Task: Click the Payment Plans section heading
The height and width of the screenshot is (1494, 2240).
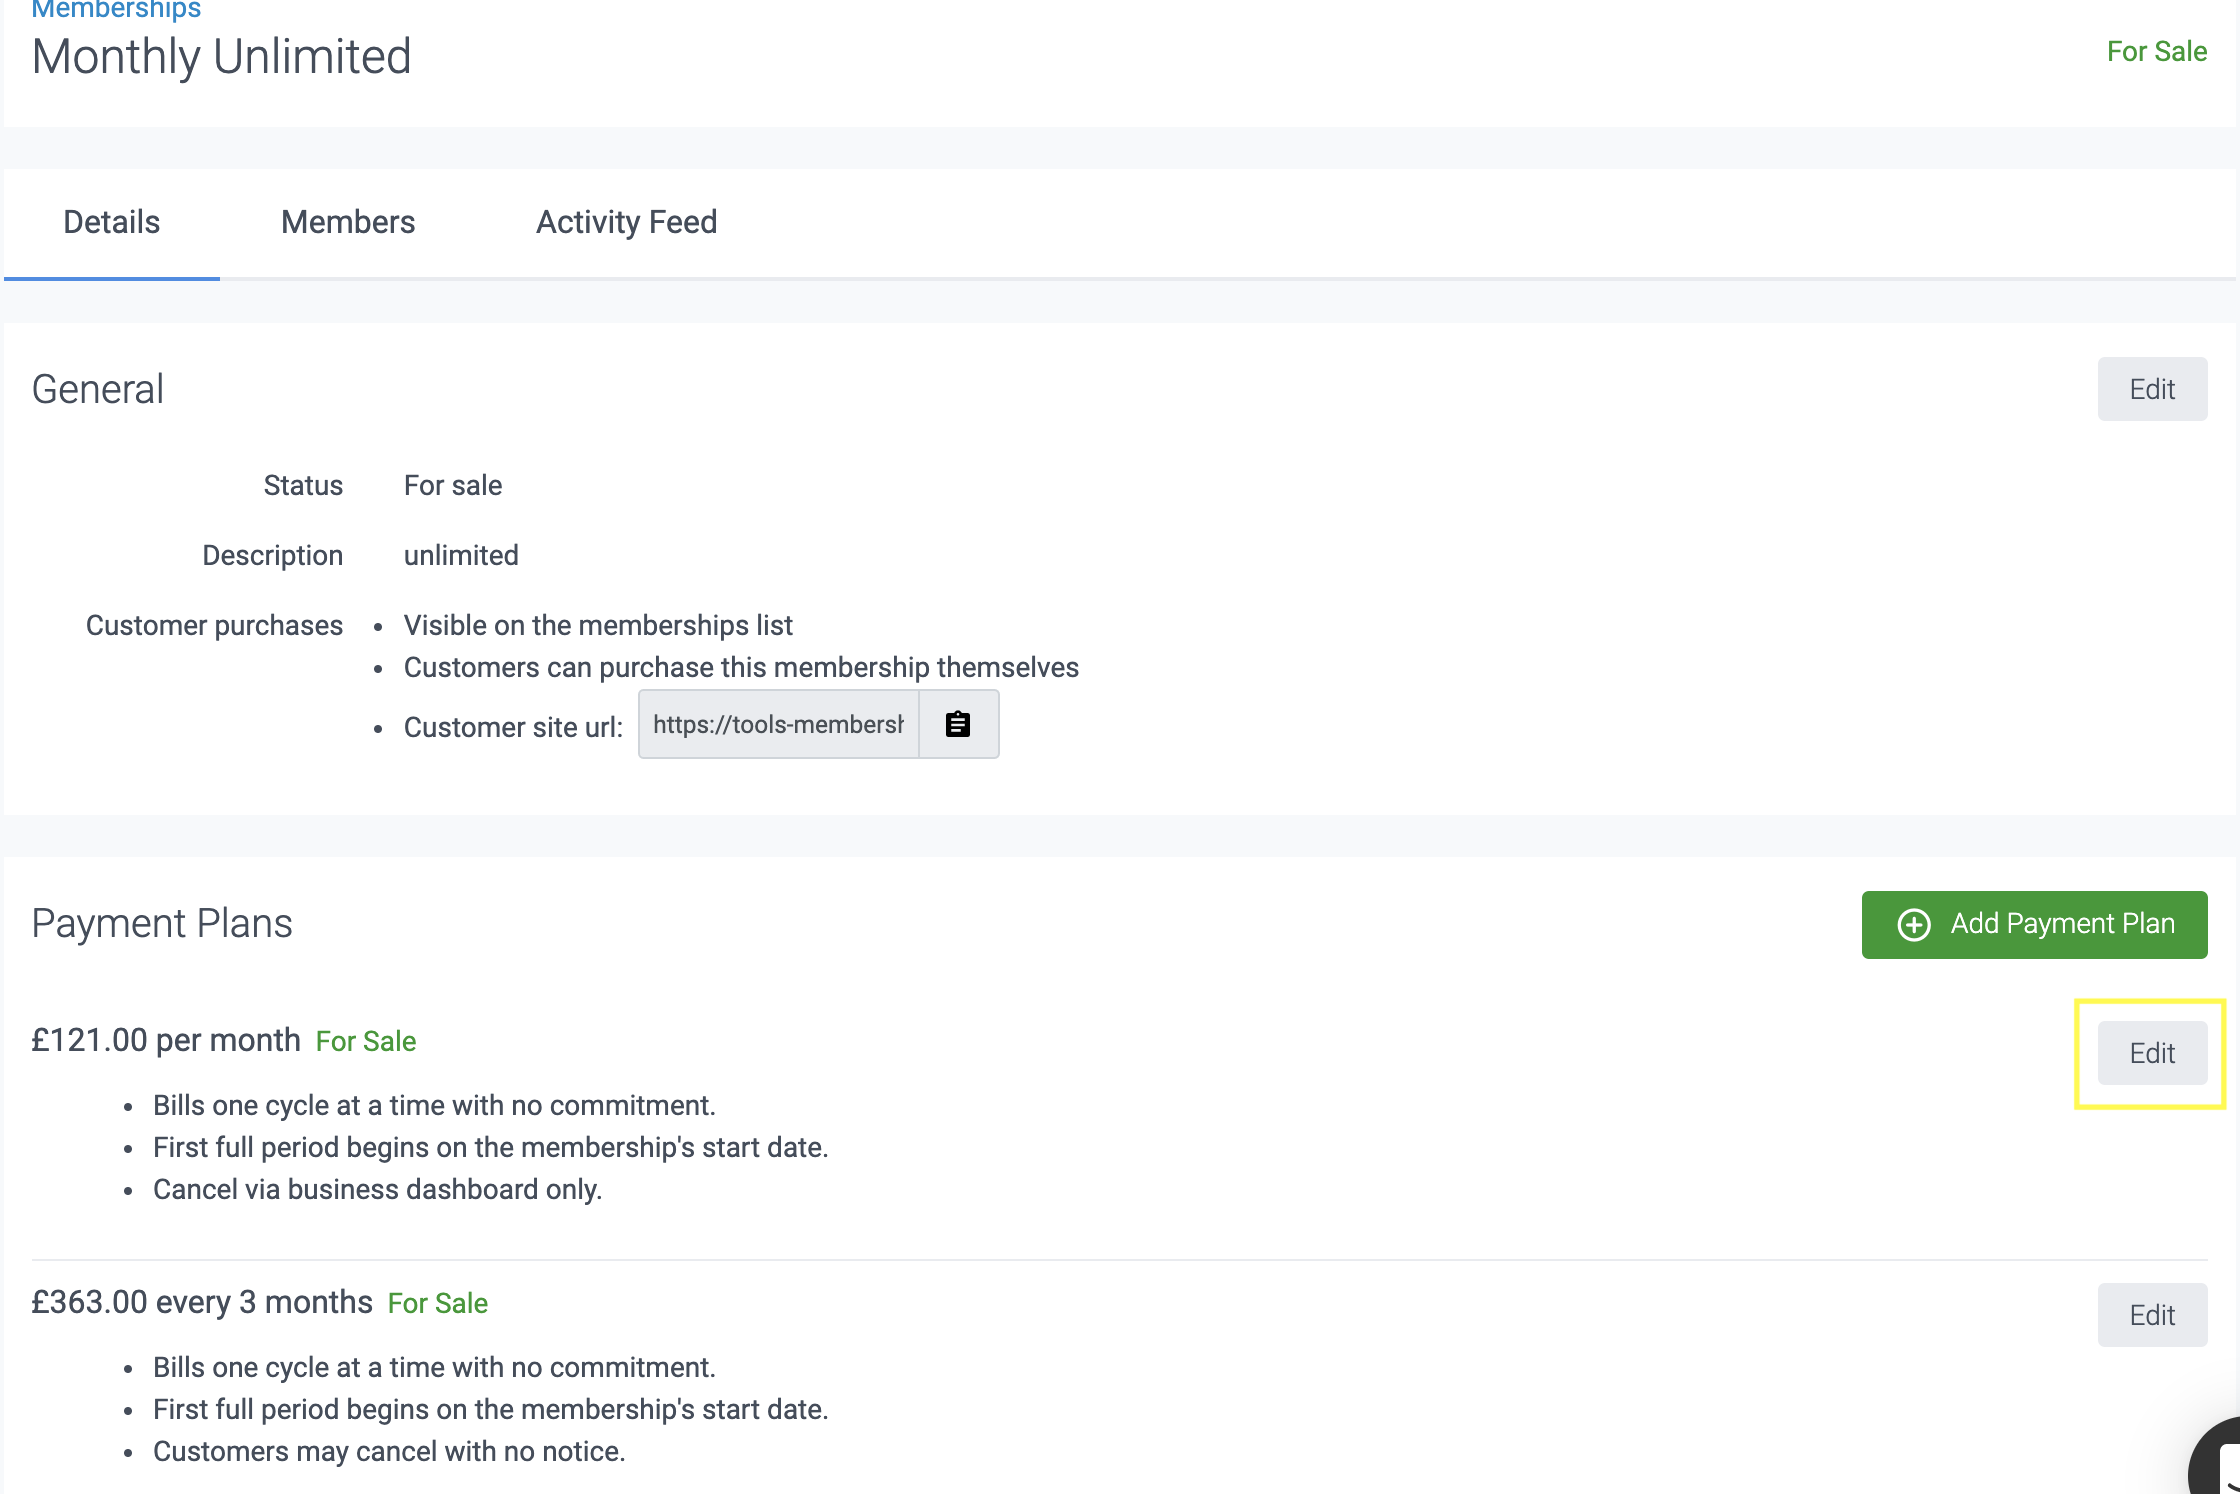Action: [162, 923]
